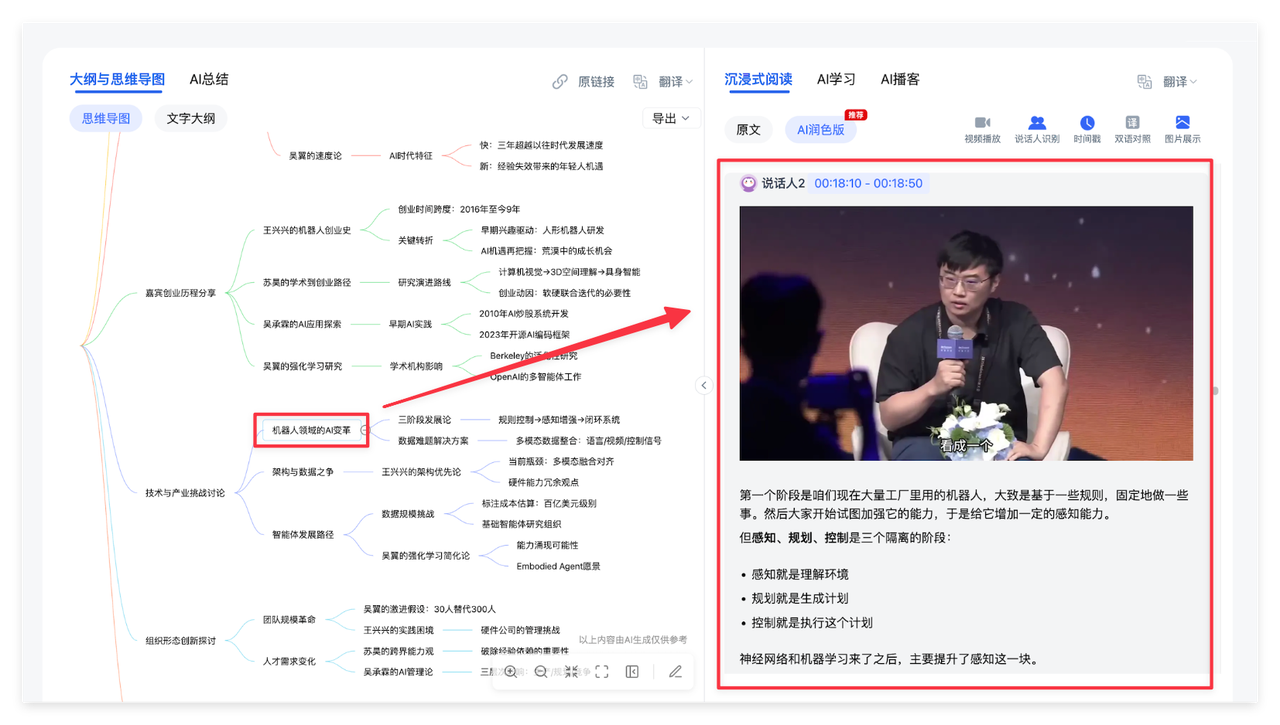Click the 原链接 link icon
1280x725 pixels.
584,82
